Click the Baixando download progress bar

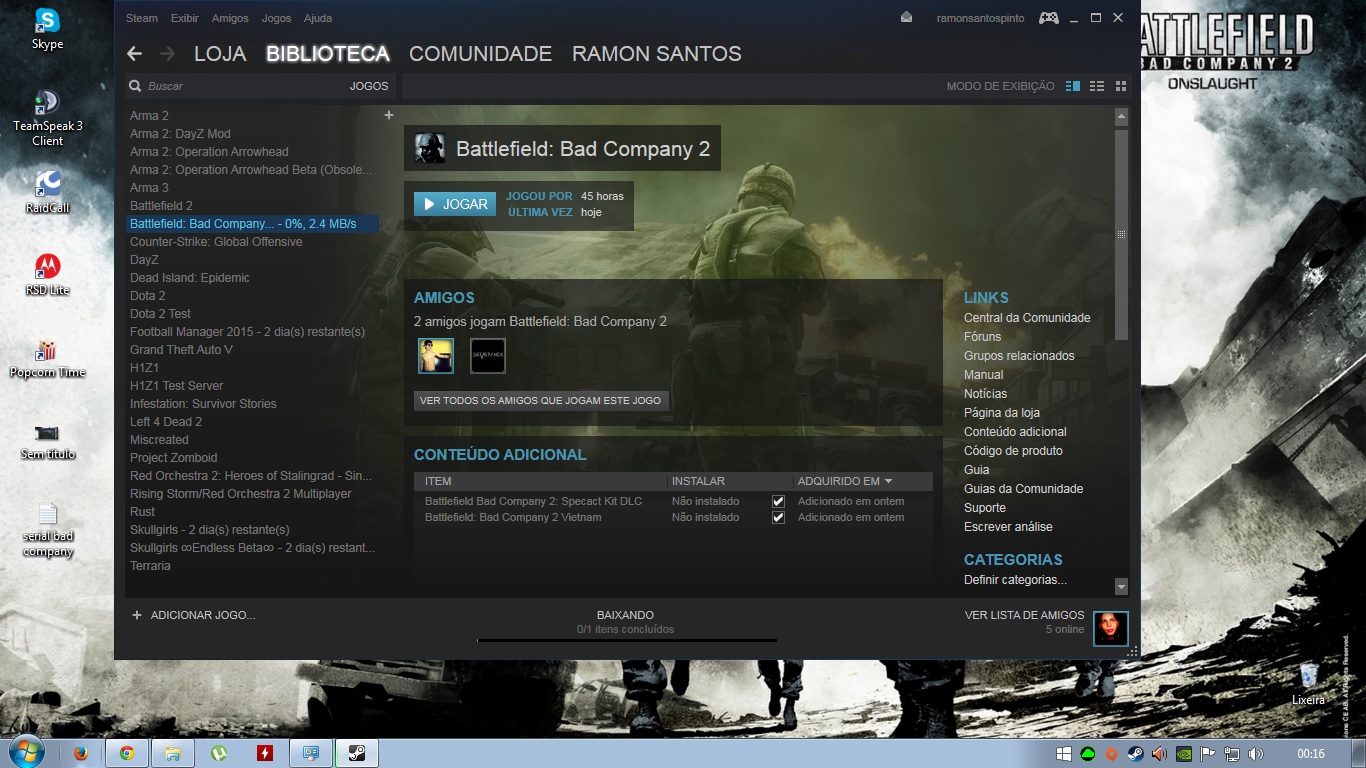click(x=626, y=639)
